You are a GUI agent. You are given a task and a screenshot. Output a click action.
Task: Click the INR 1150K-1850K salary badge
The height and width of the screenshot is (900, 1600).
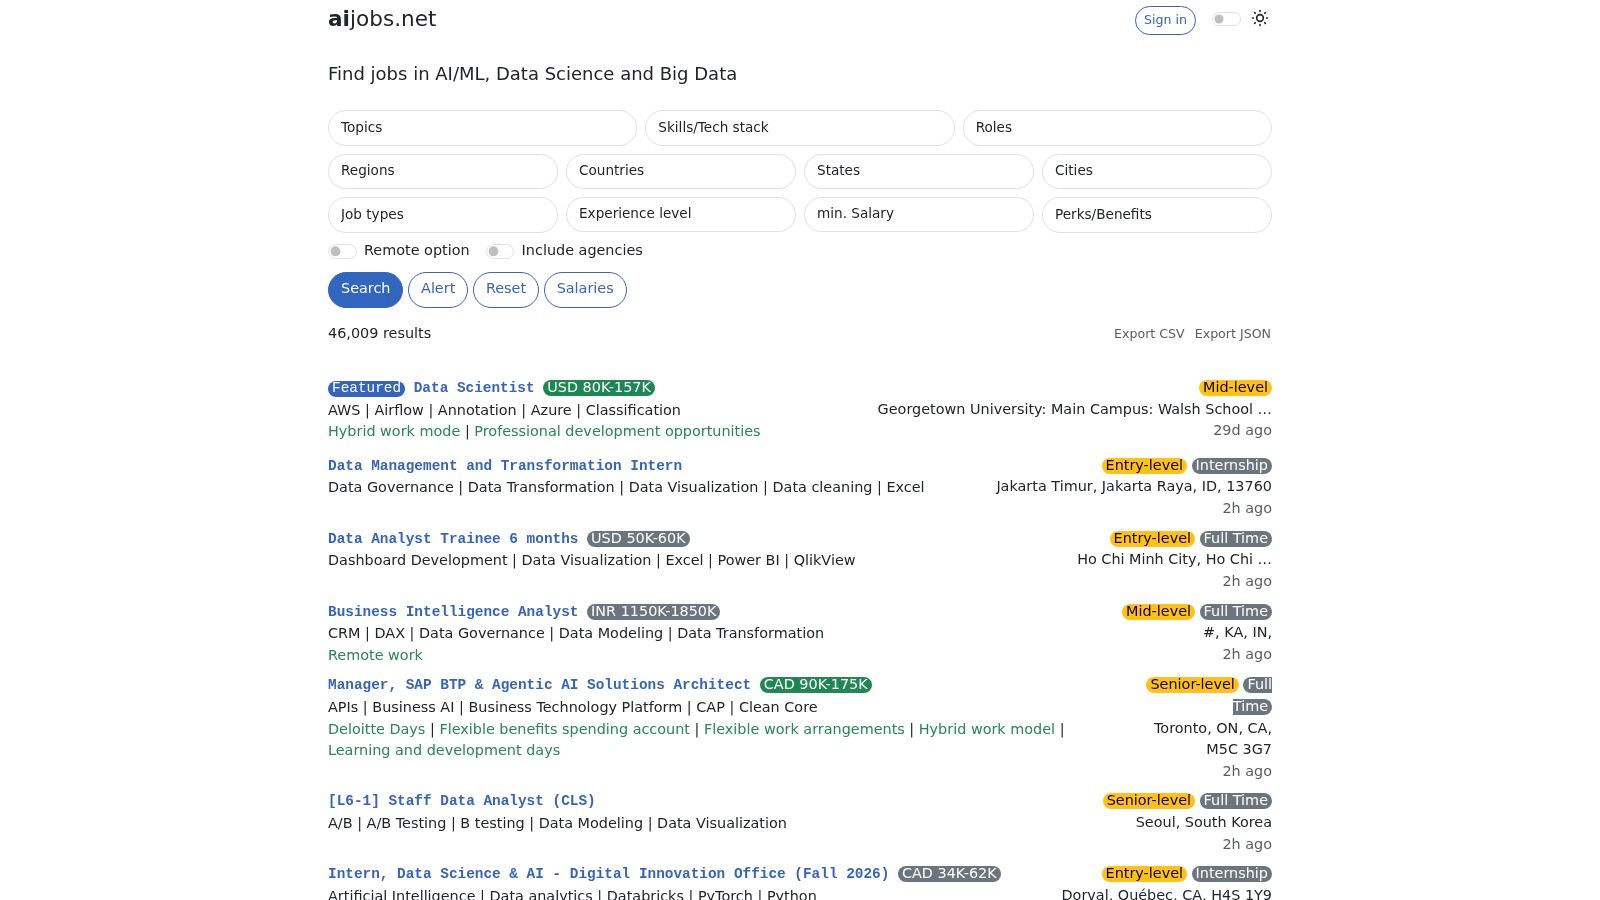click(653, 612)
